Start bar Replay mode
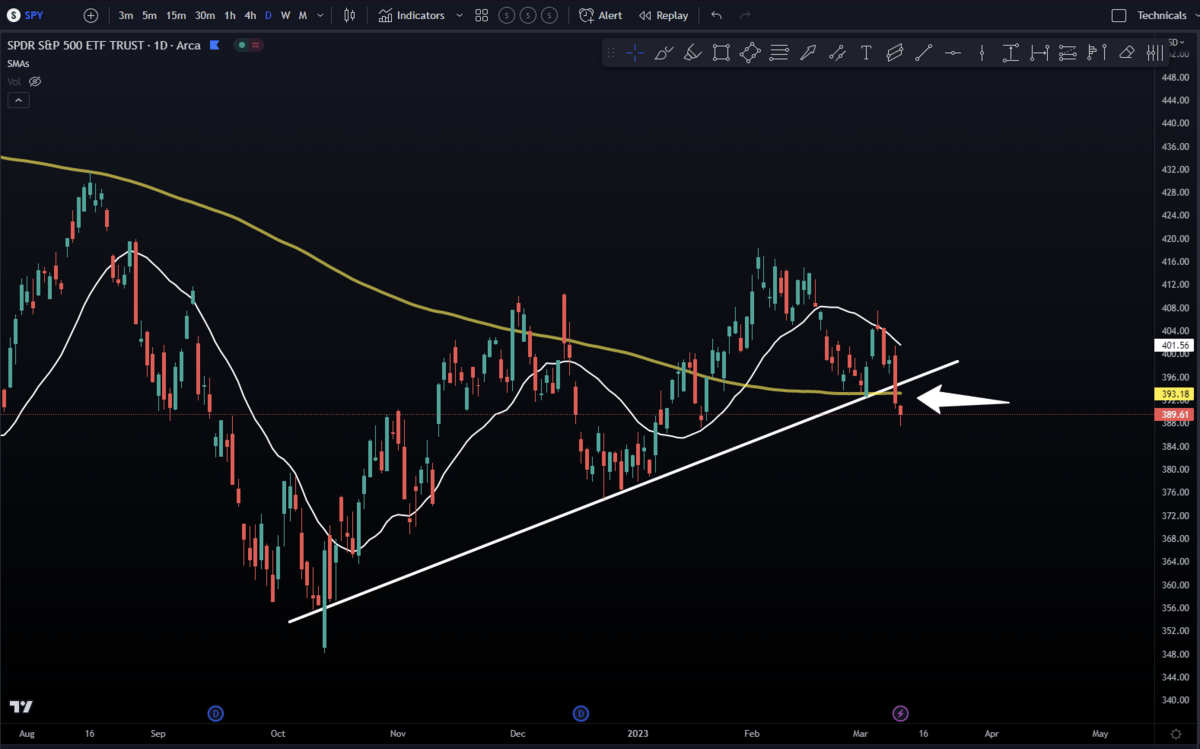Screen dimensions: 1200x749 [x=664, y=15]
